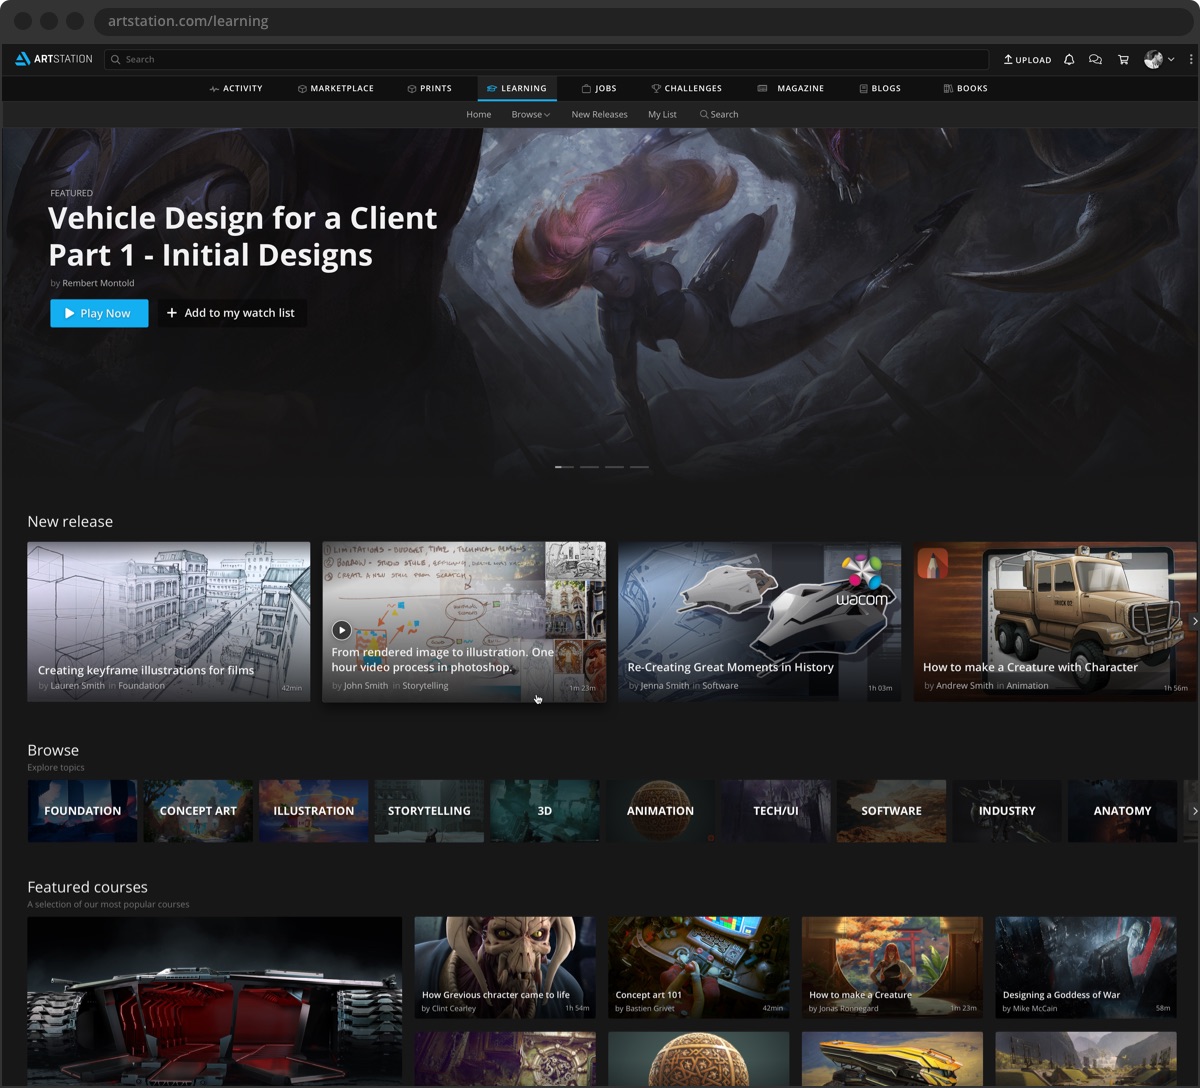Expand the account menu chevron

coord(1173,60)
